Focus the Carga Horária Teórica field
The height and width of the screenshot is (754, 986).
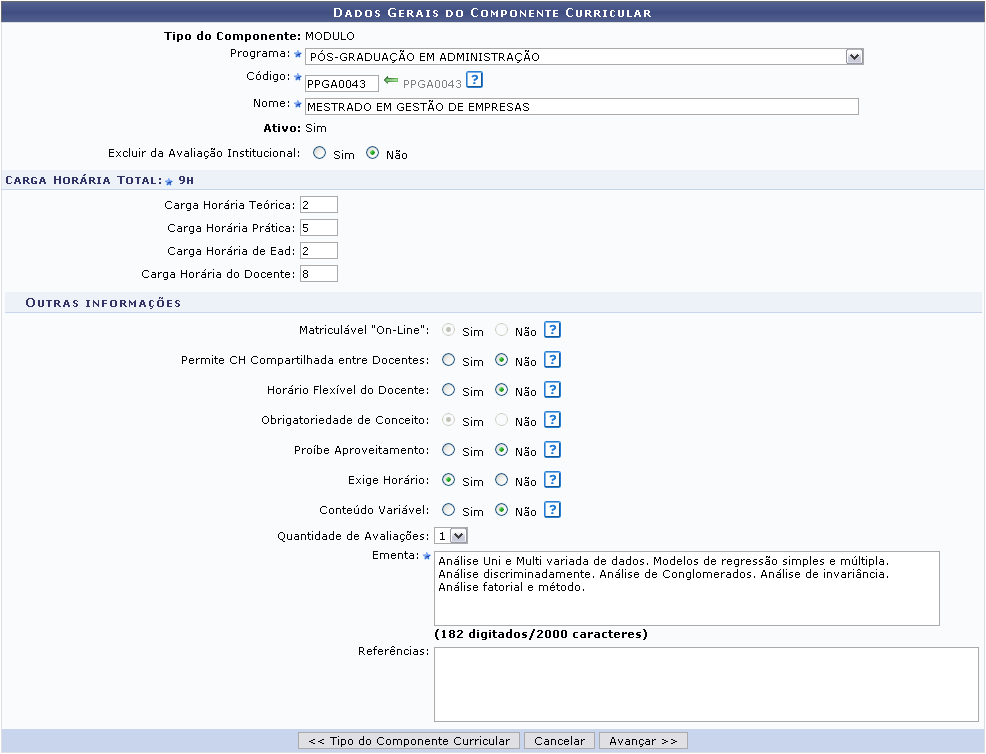tap(318, 204)
